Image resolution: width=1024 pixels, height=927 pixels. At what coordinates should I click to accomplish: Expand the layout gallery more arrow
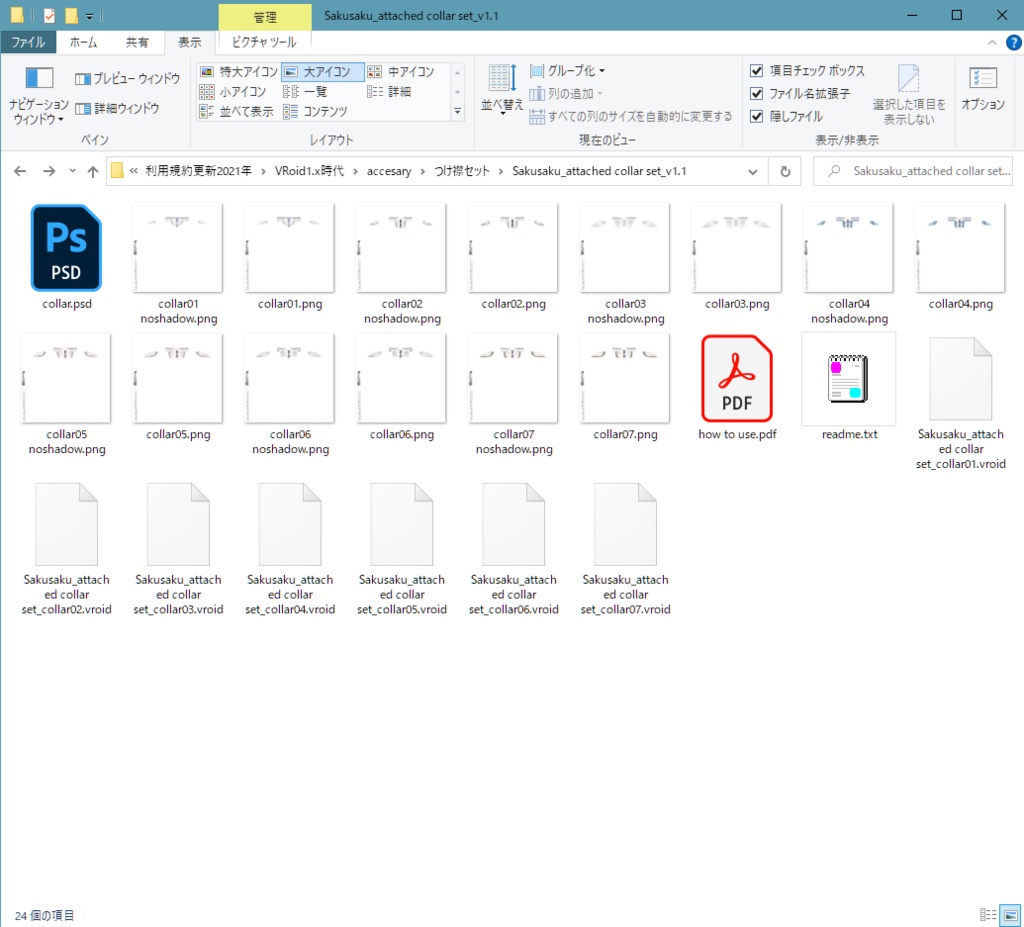click(458, 112)
